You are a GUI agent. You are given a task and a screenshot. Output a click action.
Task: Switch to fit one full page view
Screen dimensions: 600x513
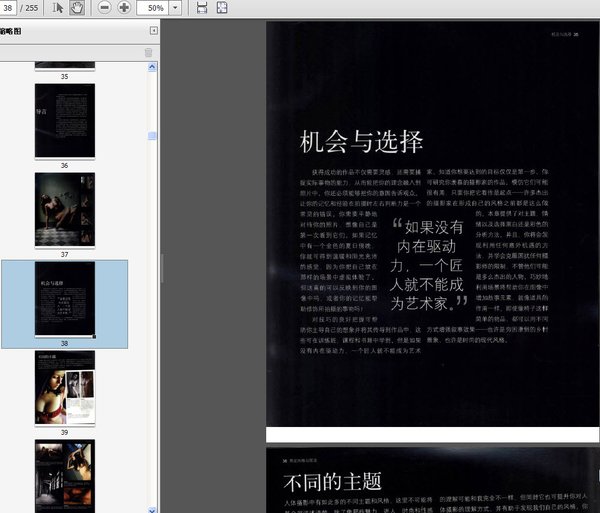tap(223, 7)
